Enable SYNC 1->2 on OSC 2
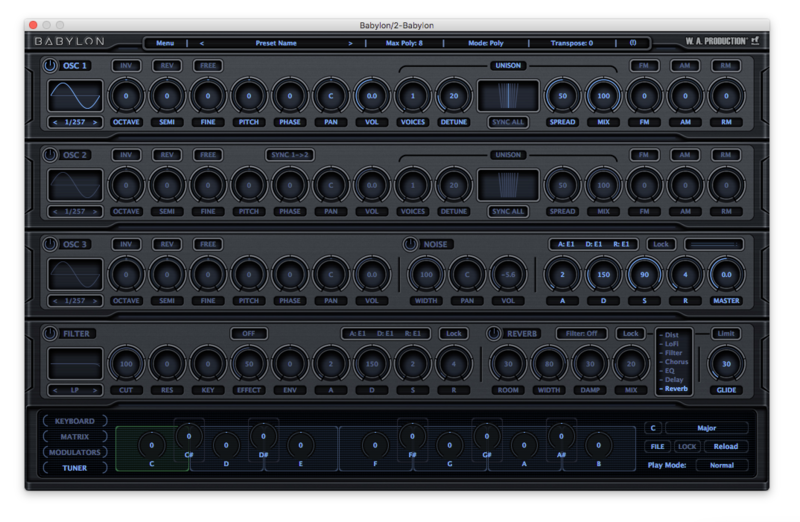 click(291, 155)
